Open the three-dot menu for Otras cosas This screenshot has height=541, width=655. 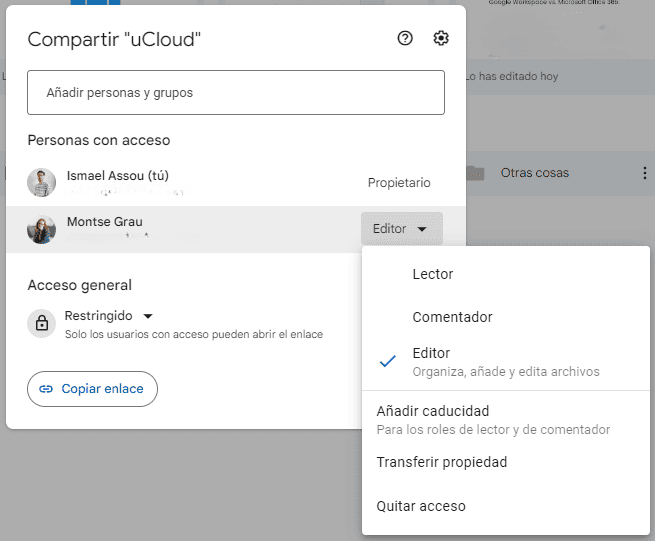point(645,173)
